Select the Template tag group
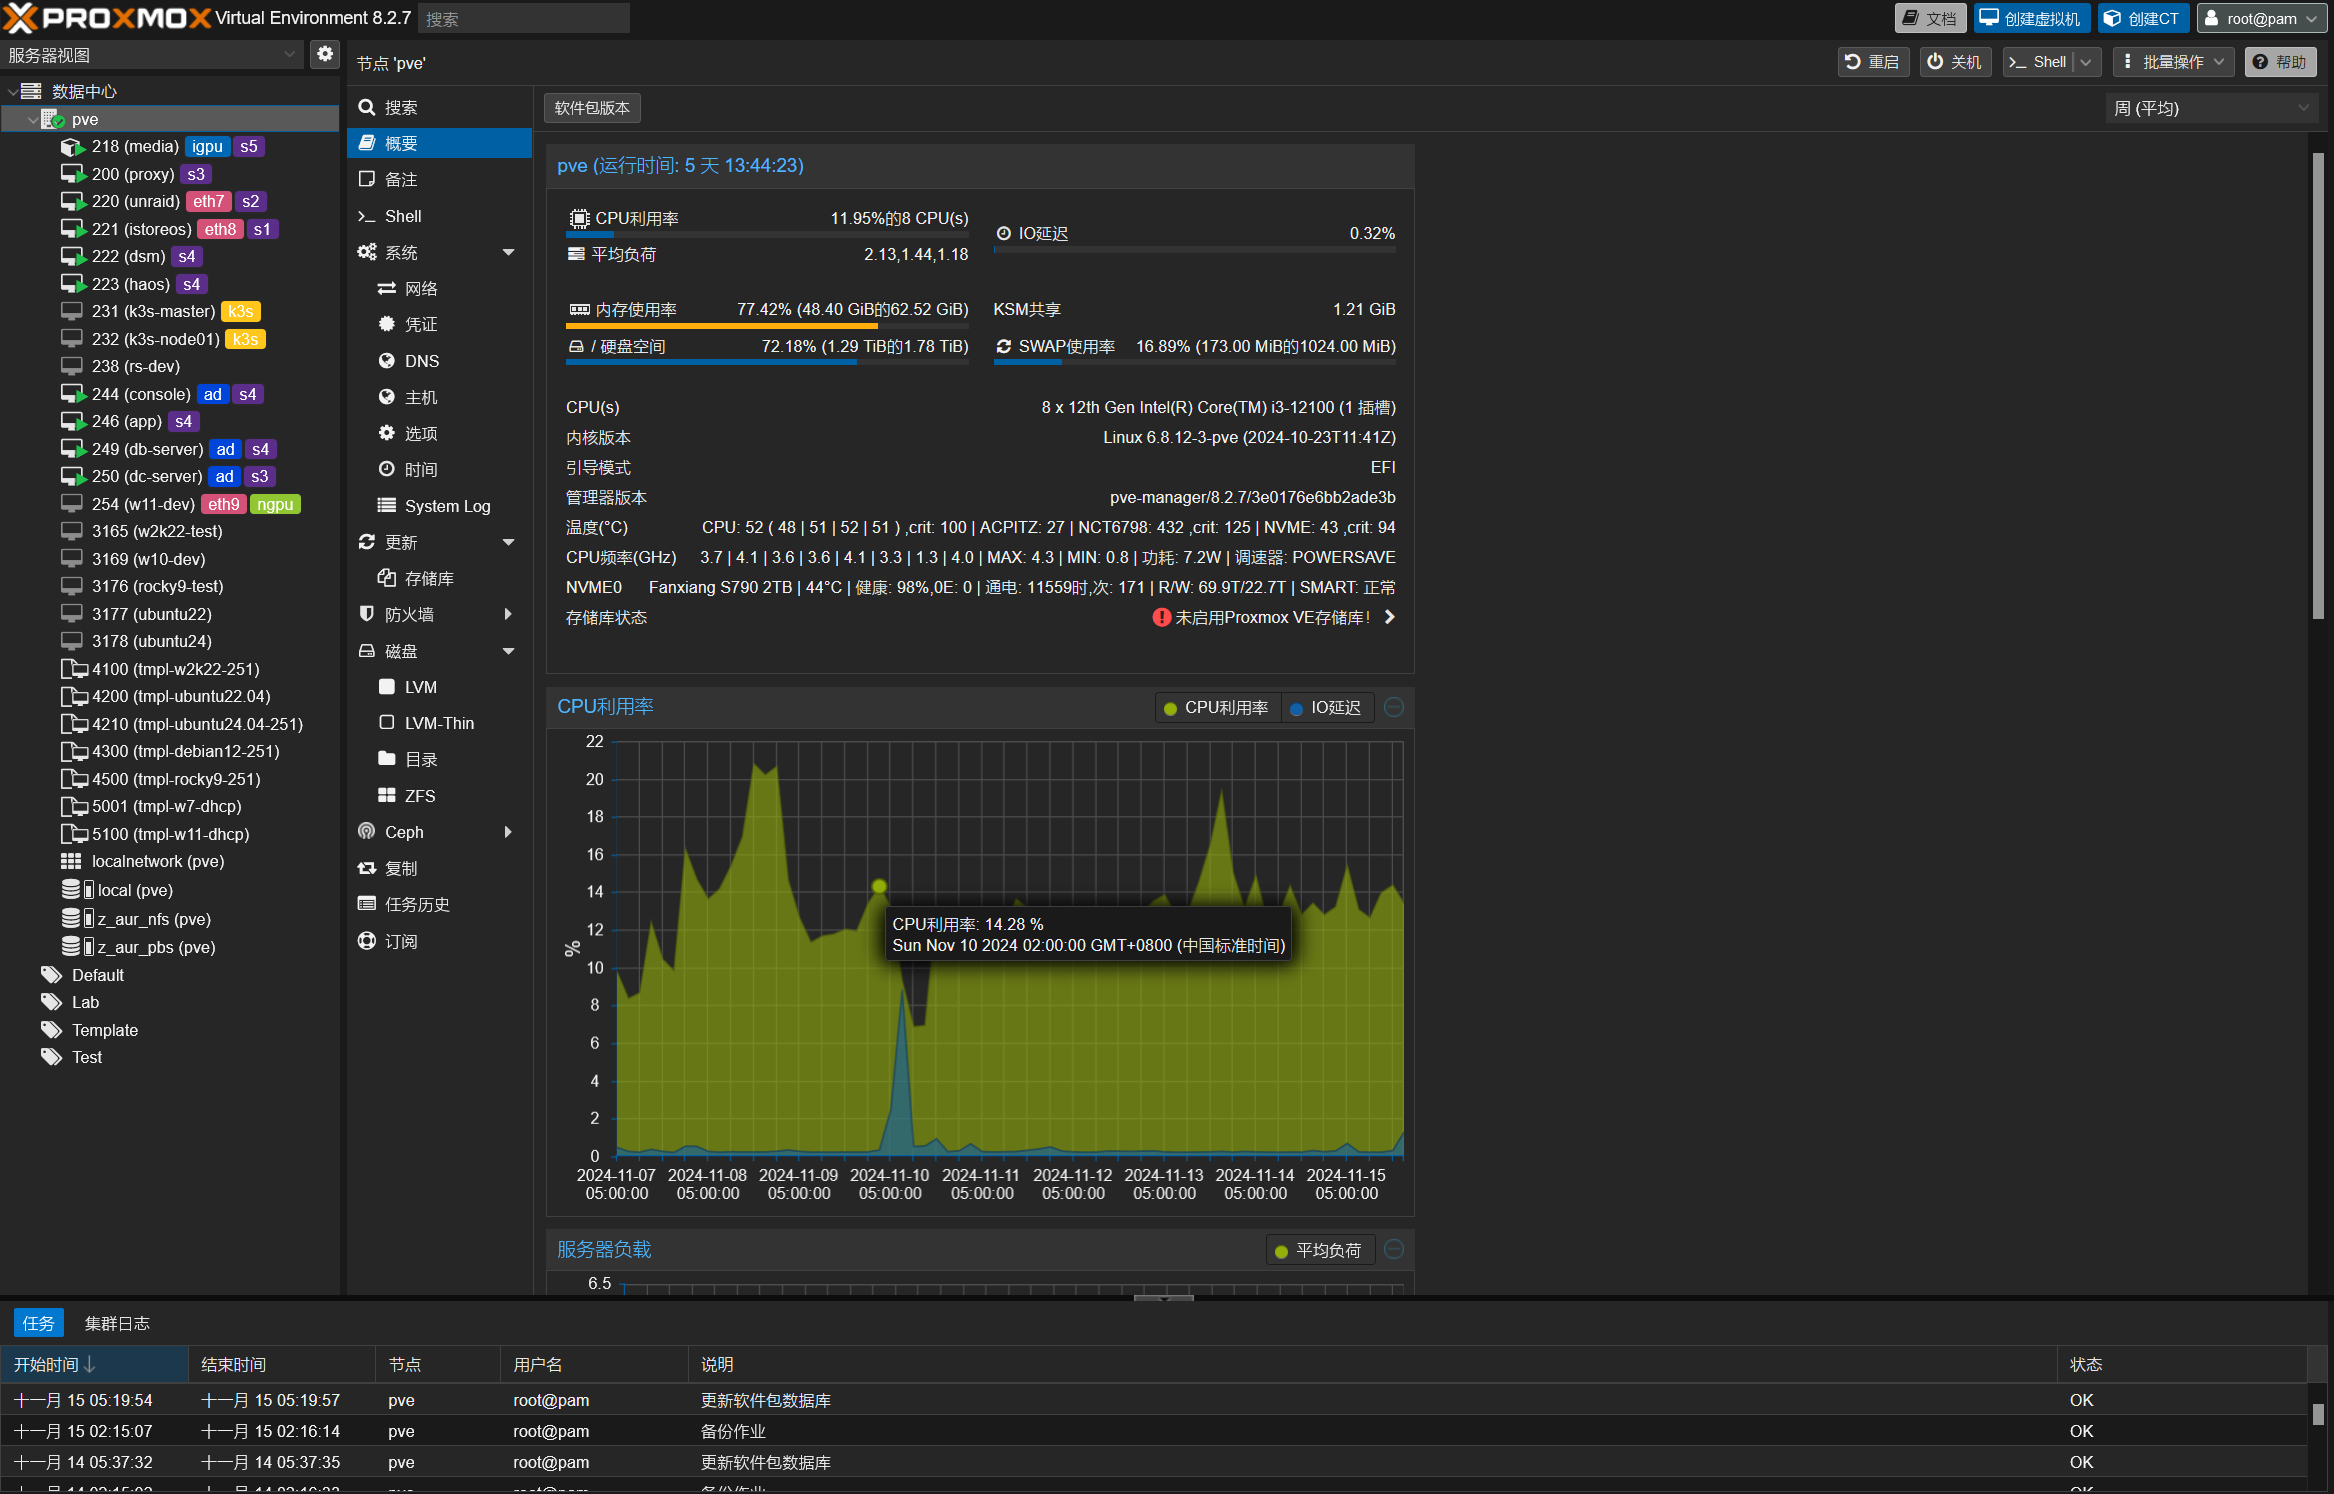 [170, 1031]
